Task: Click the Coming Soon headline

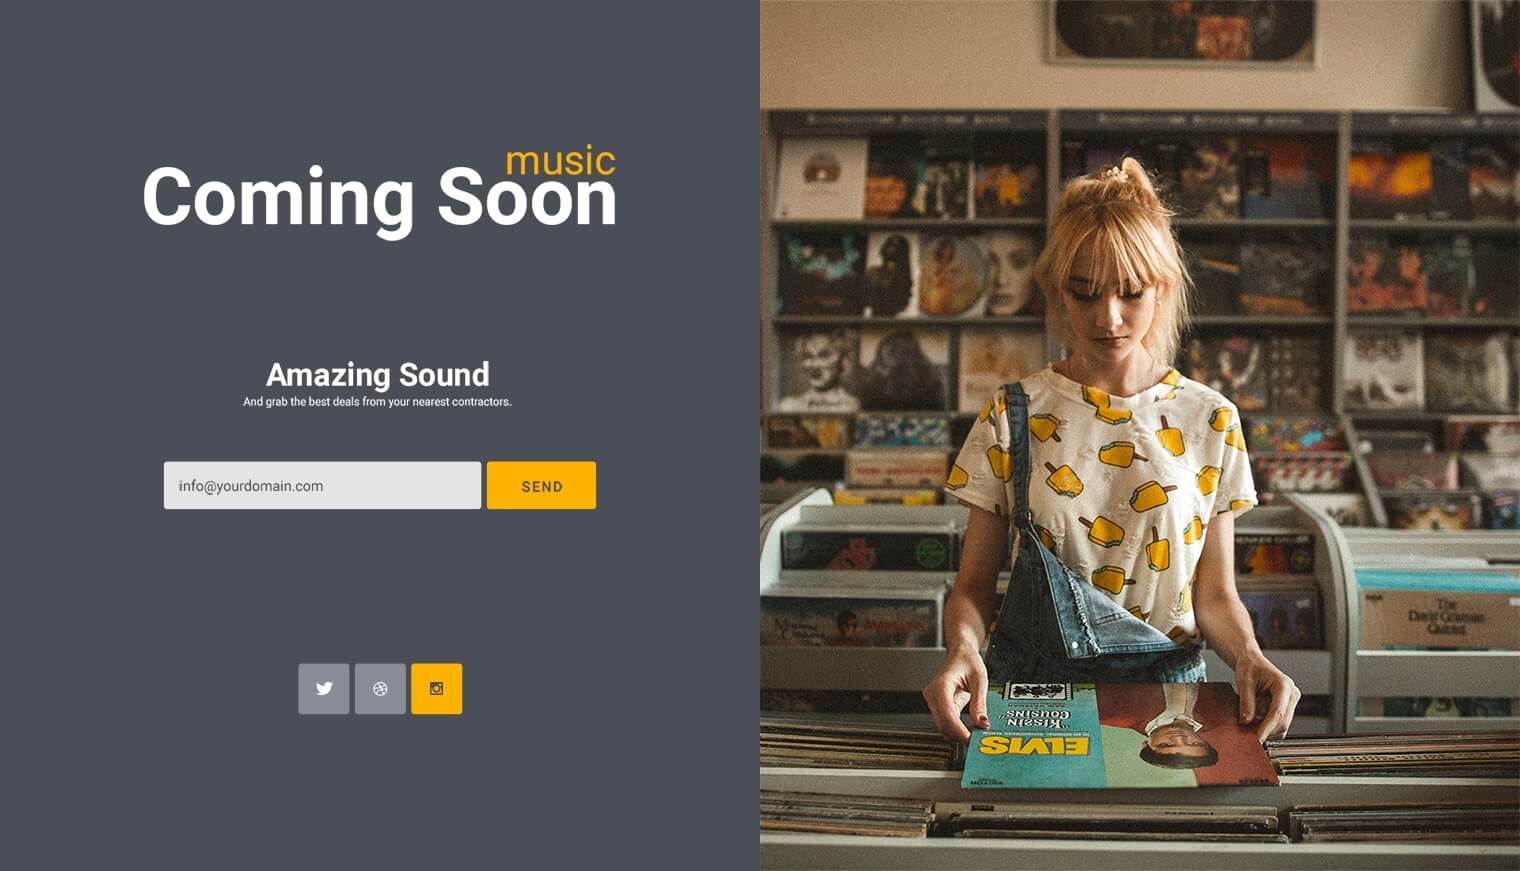Action: click(380, 198)
